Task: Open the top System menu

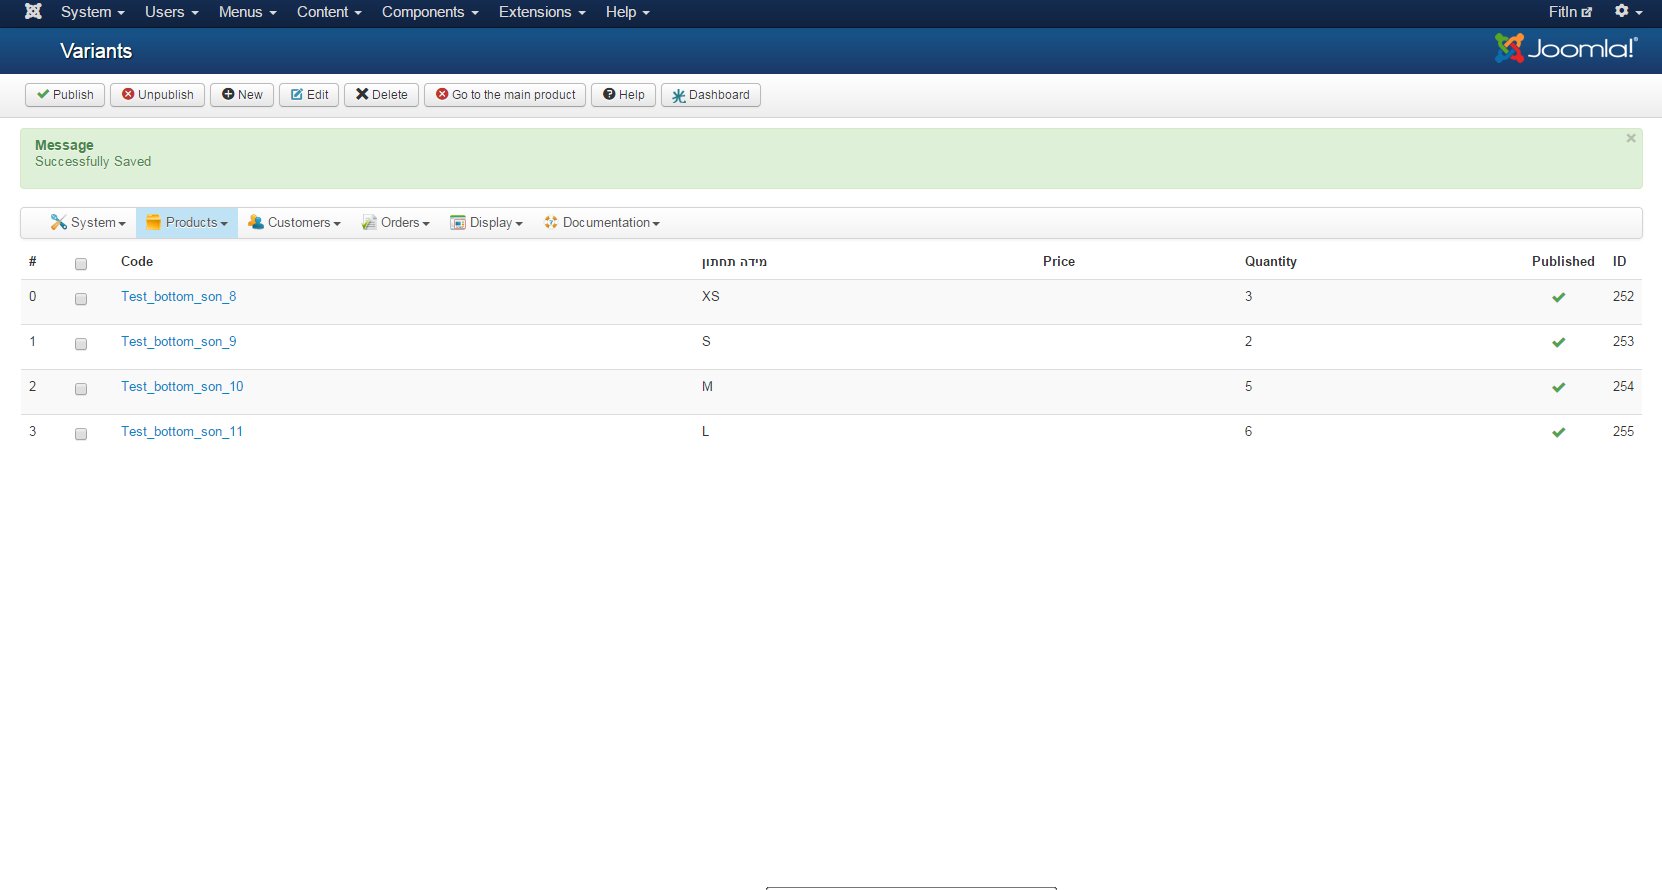Action: point(93,12)
